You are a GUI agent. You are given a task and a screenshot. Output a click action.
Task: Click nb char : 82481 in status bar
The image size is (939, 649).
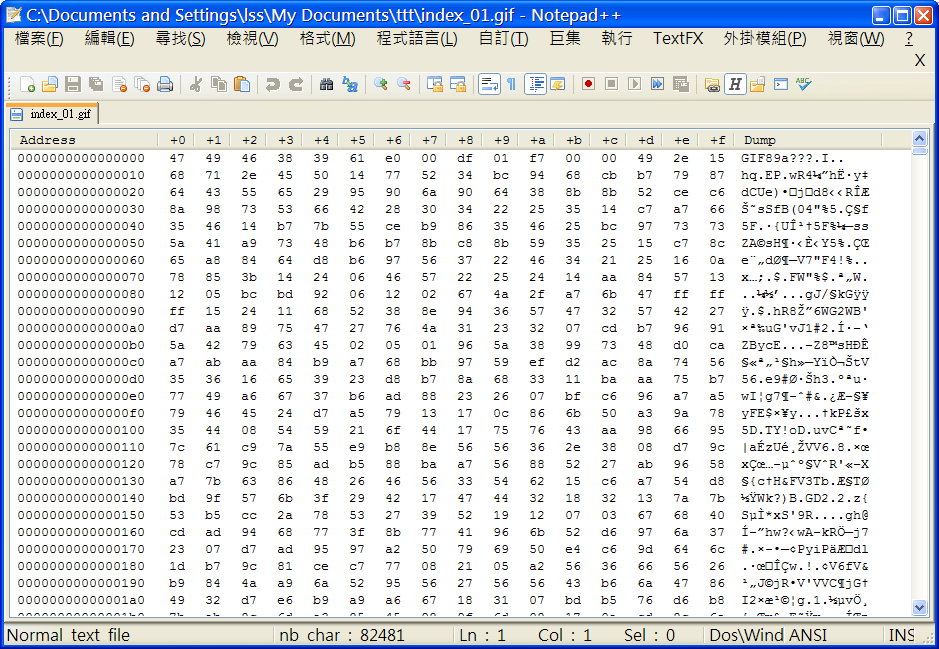[342, 635]
